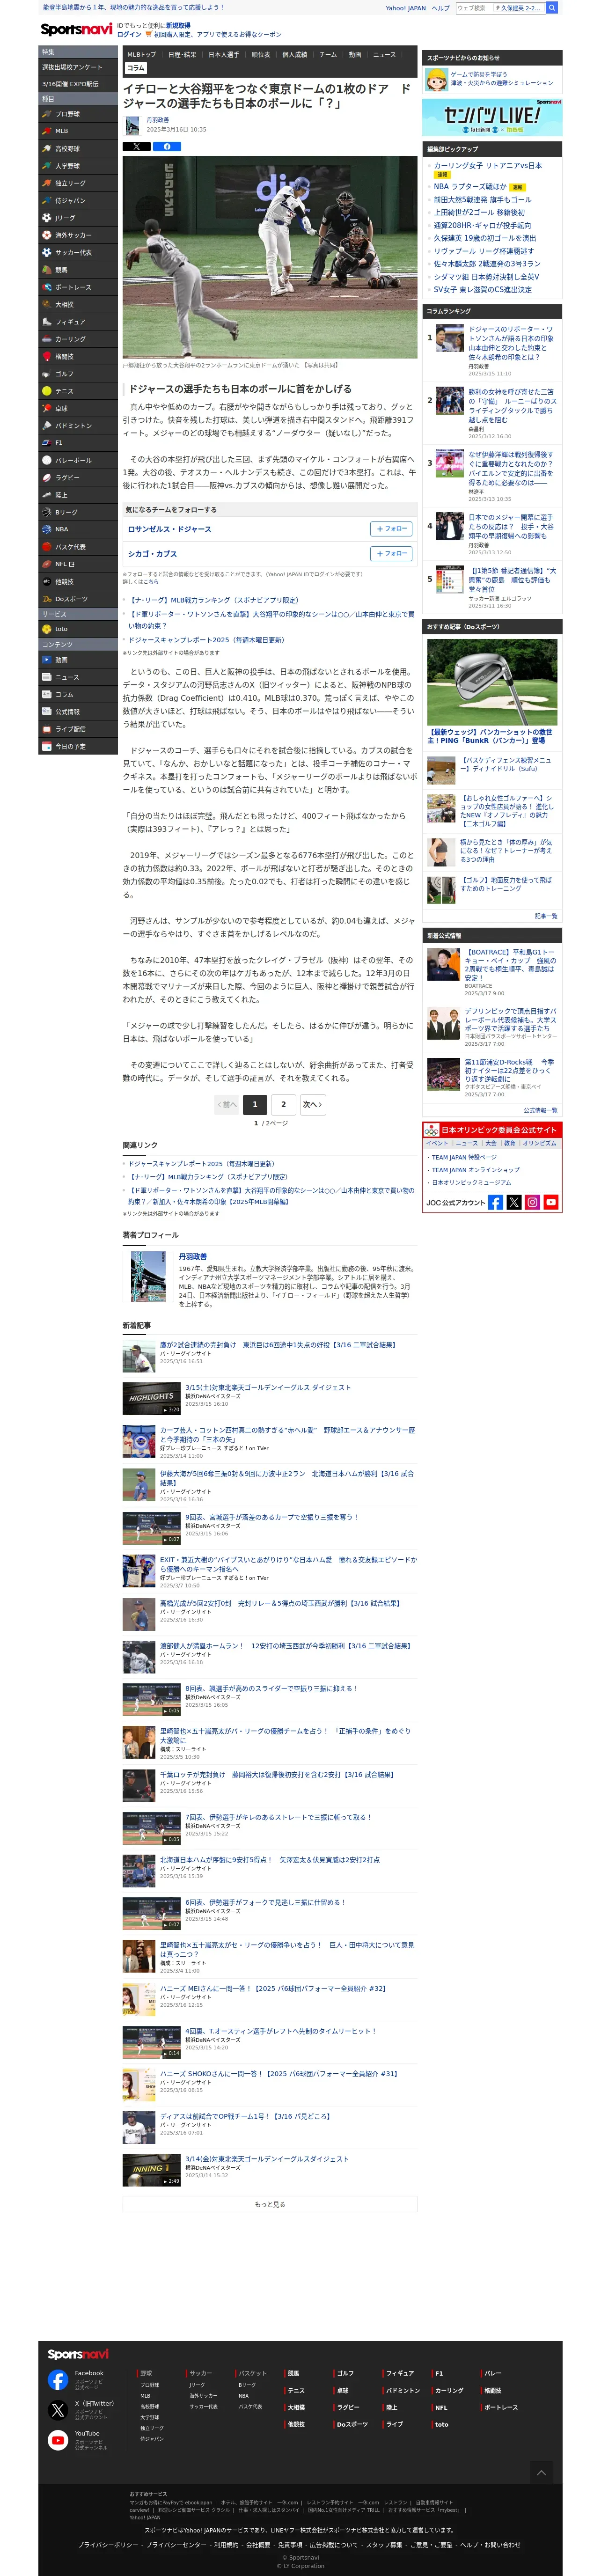
Task: Open the フィギュア skating icon in sidebar
Action: click(47, 322)
